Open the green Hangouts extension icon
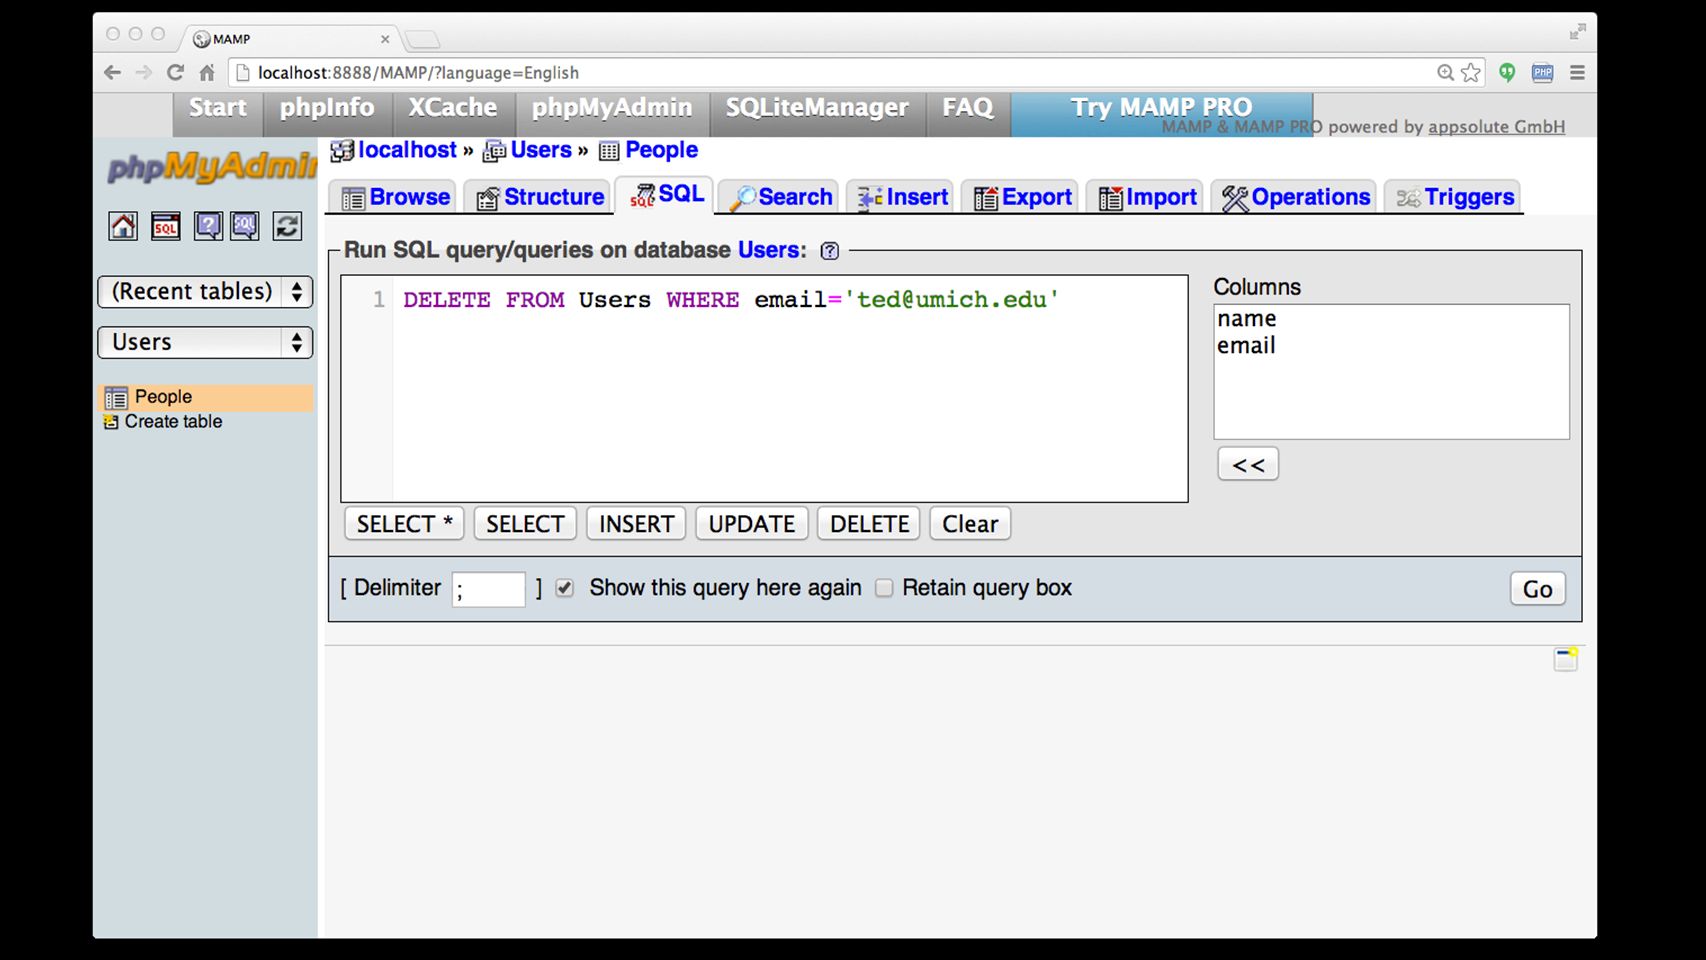Viewport: 1706px width, 960px height. (x=1507, y=72)
